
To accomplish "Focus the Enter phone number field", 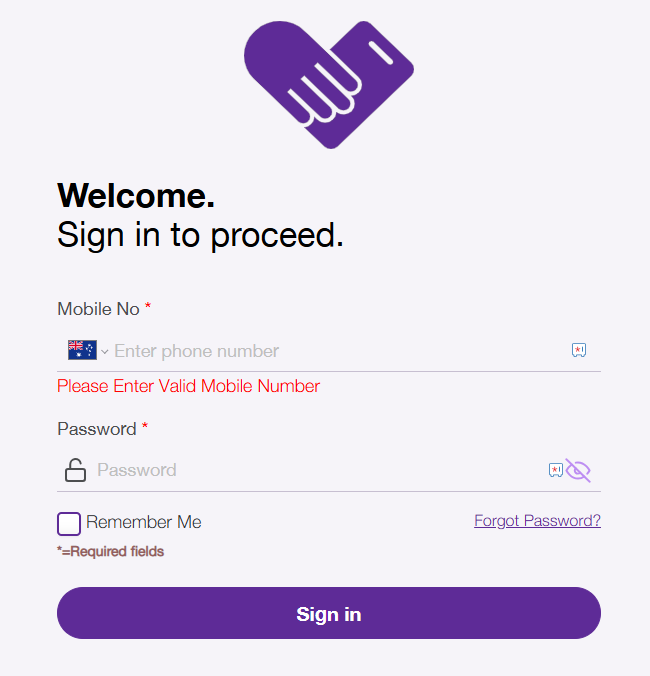I will tap(338, 351).
